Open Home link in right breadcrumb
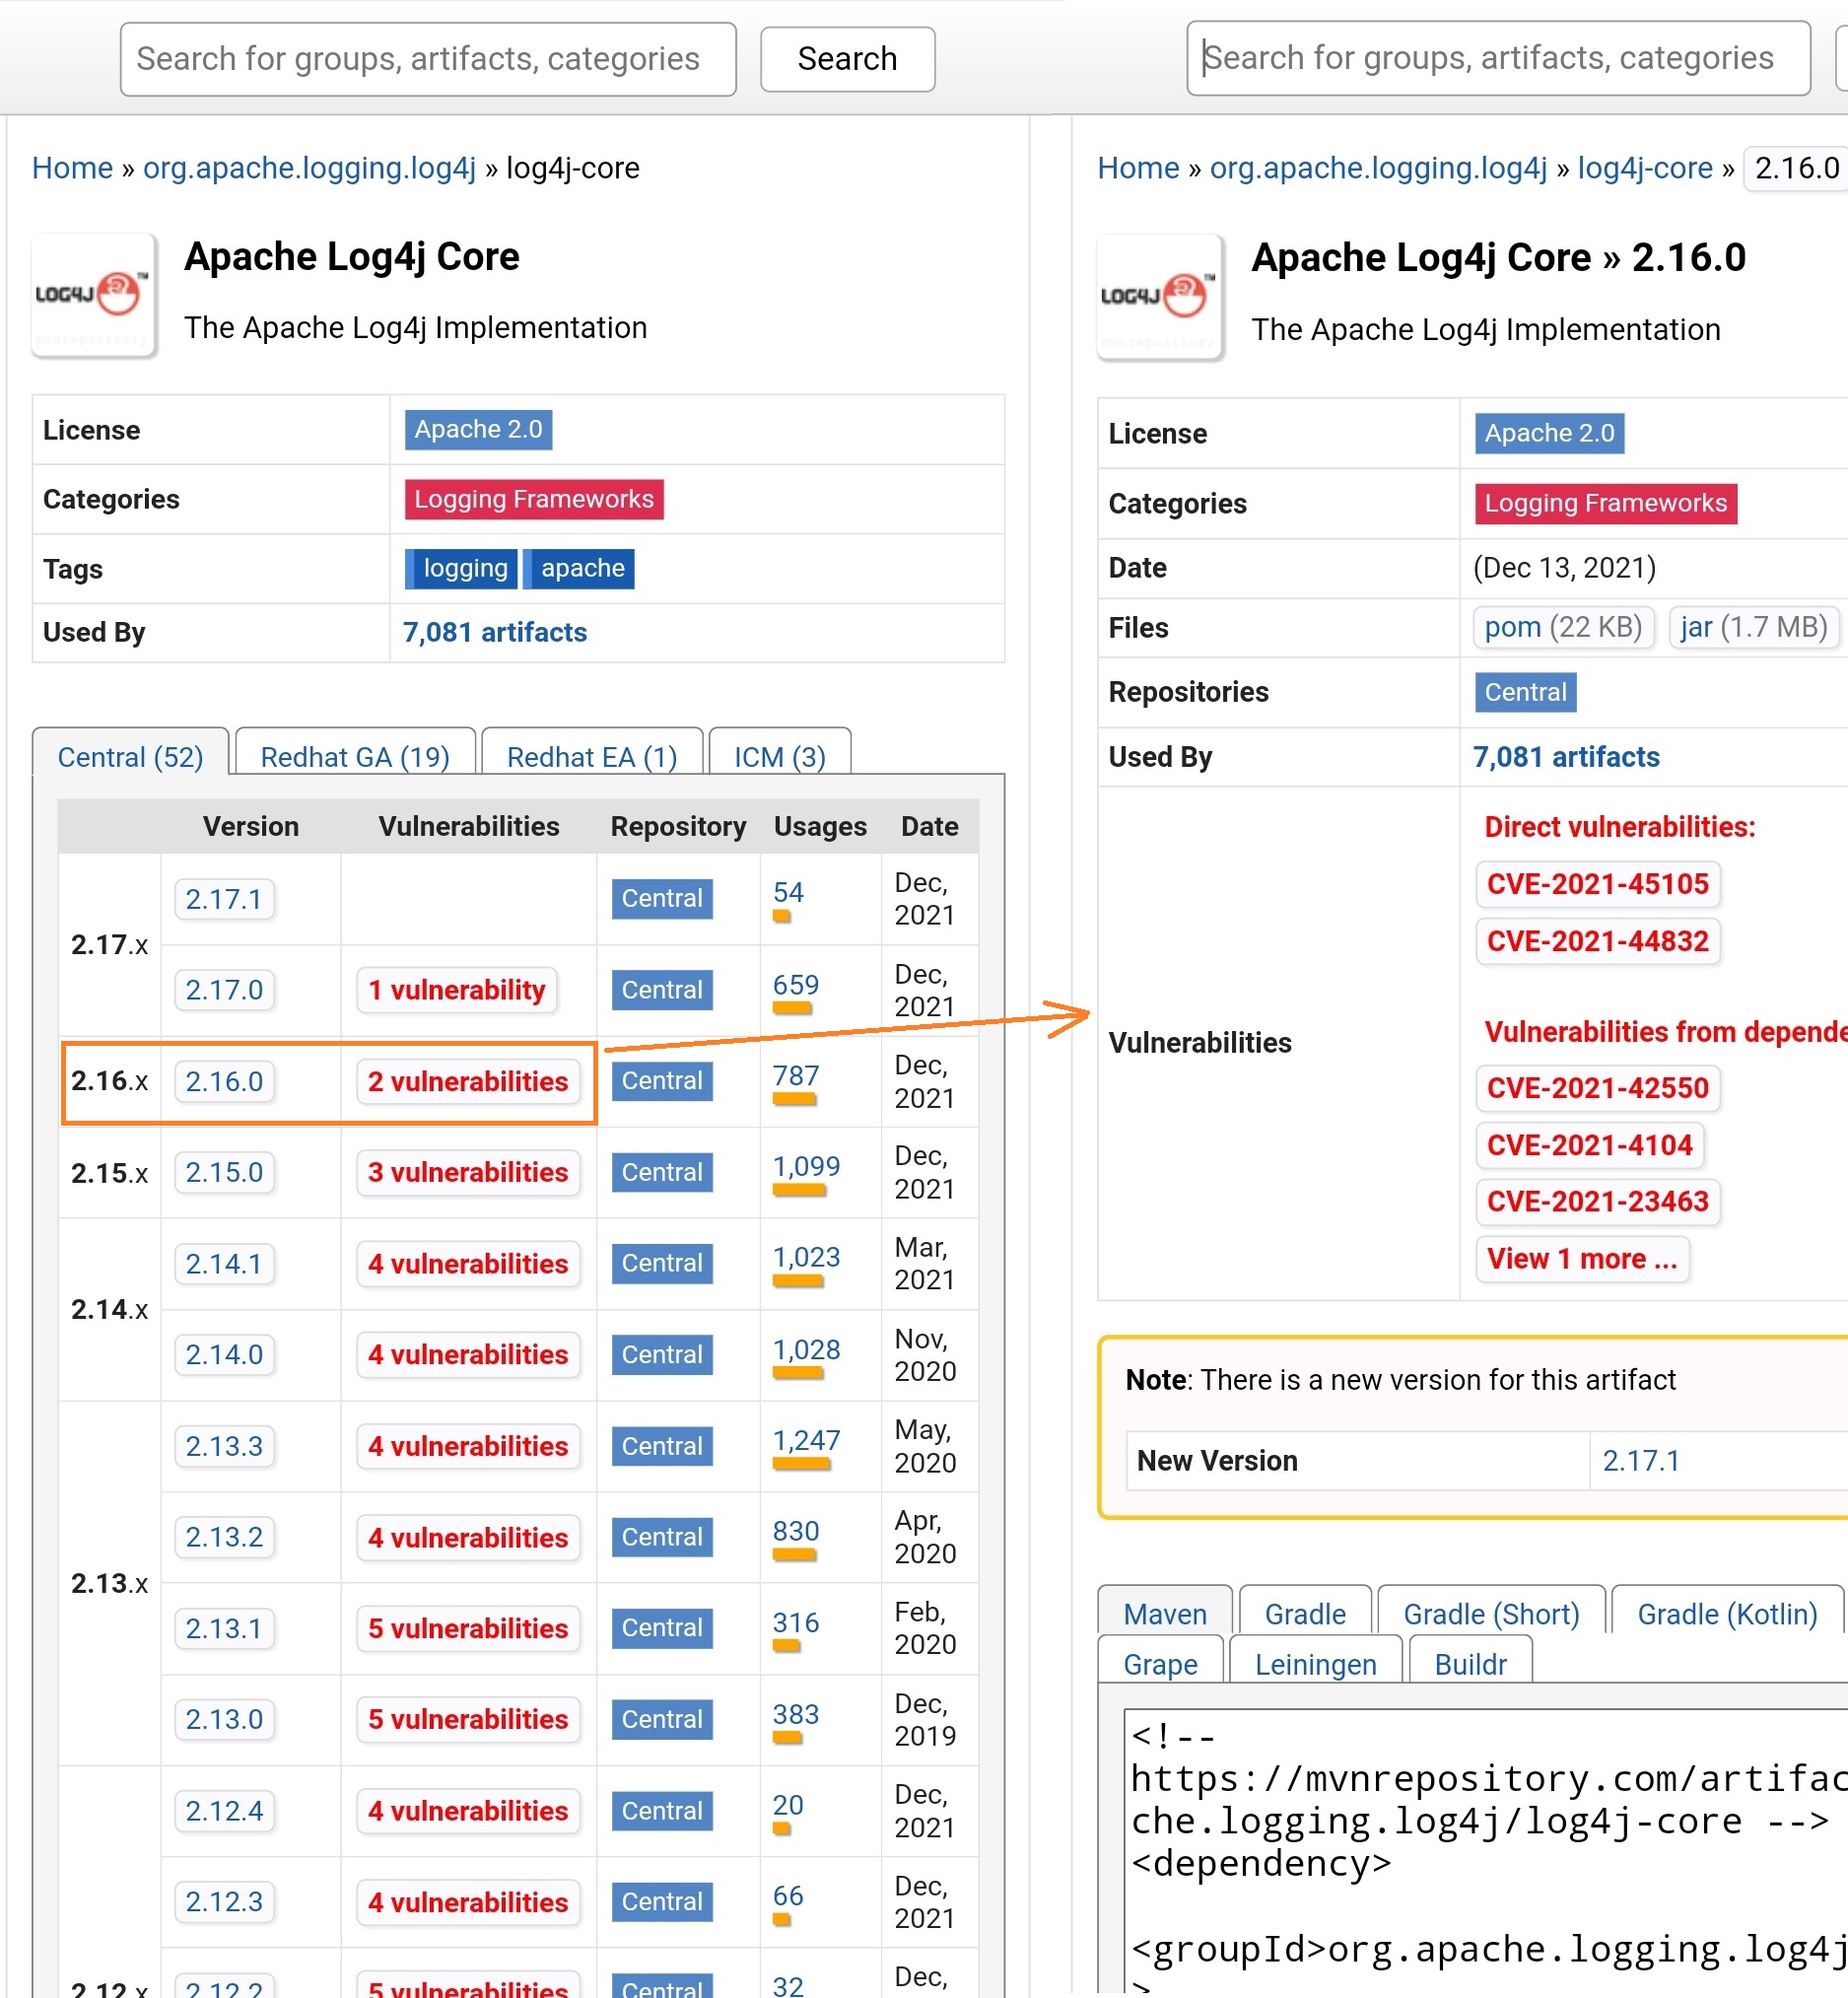The width and height of the screenshot is (1848, 1998). [1138, 168]
